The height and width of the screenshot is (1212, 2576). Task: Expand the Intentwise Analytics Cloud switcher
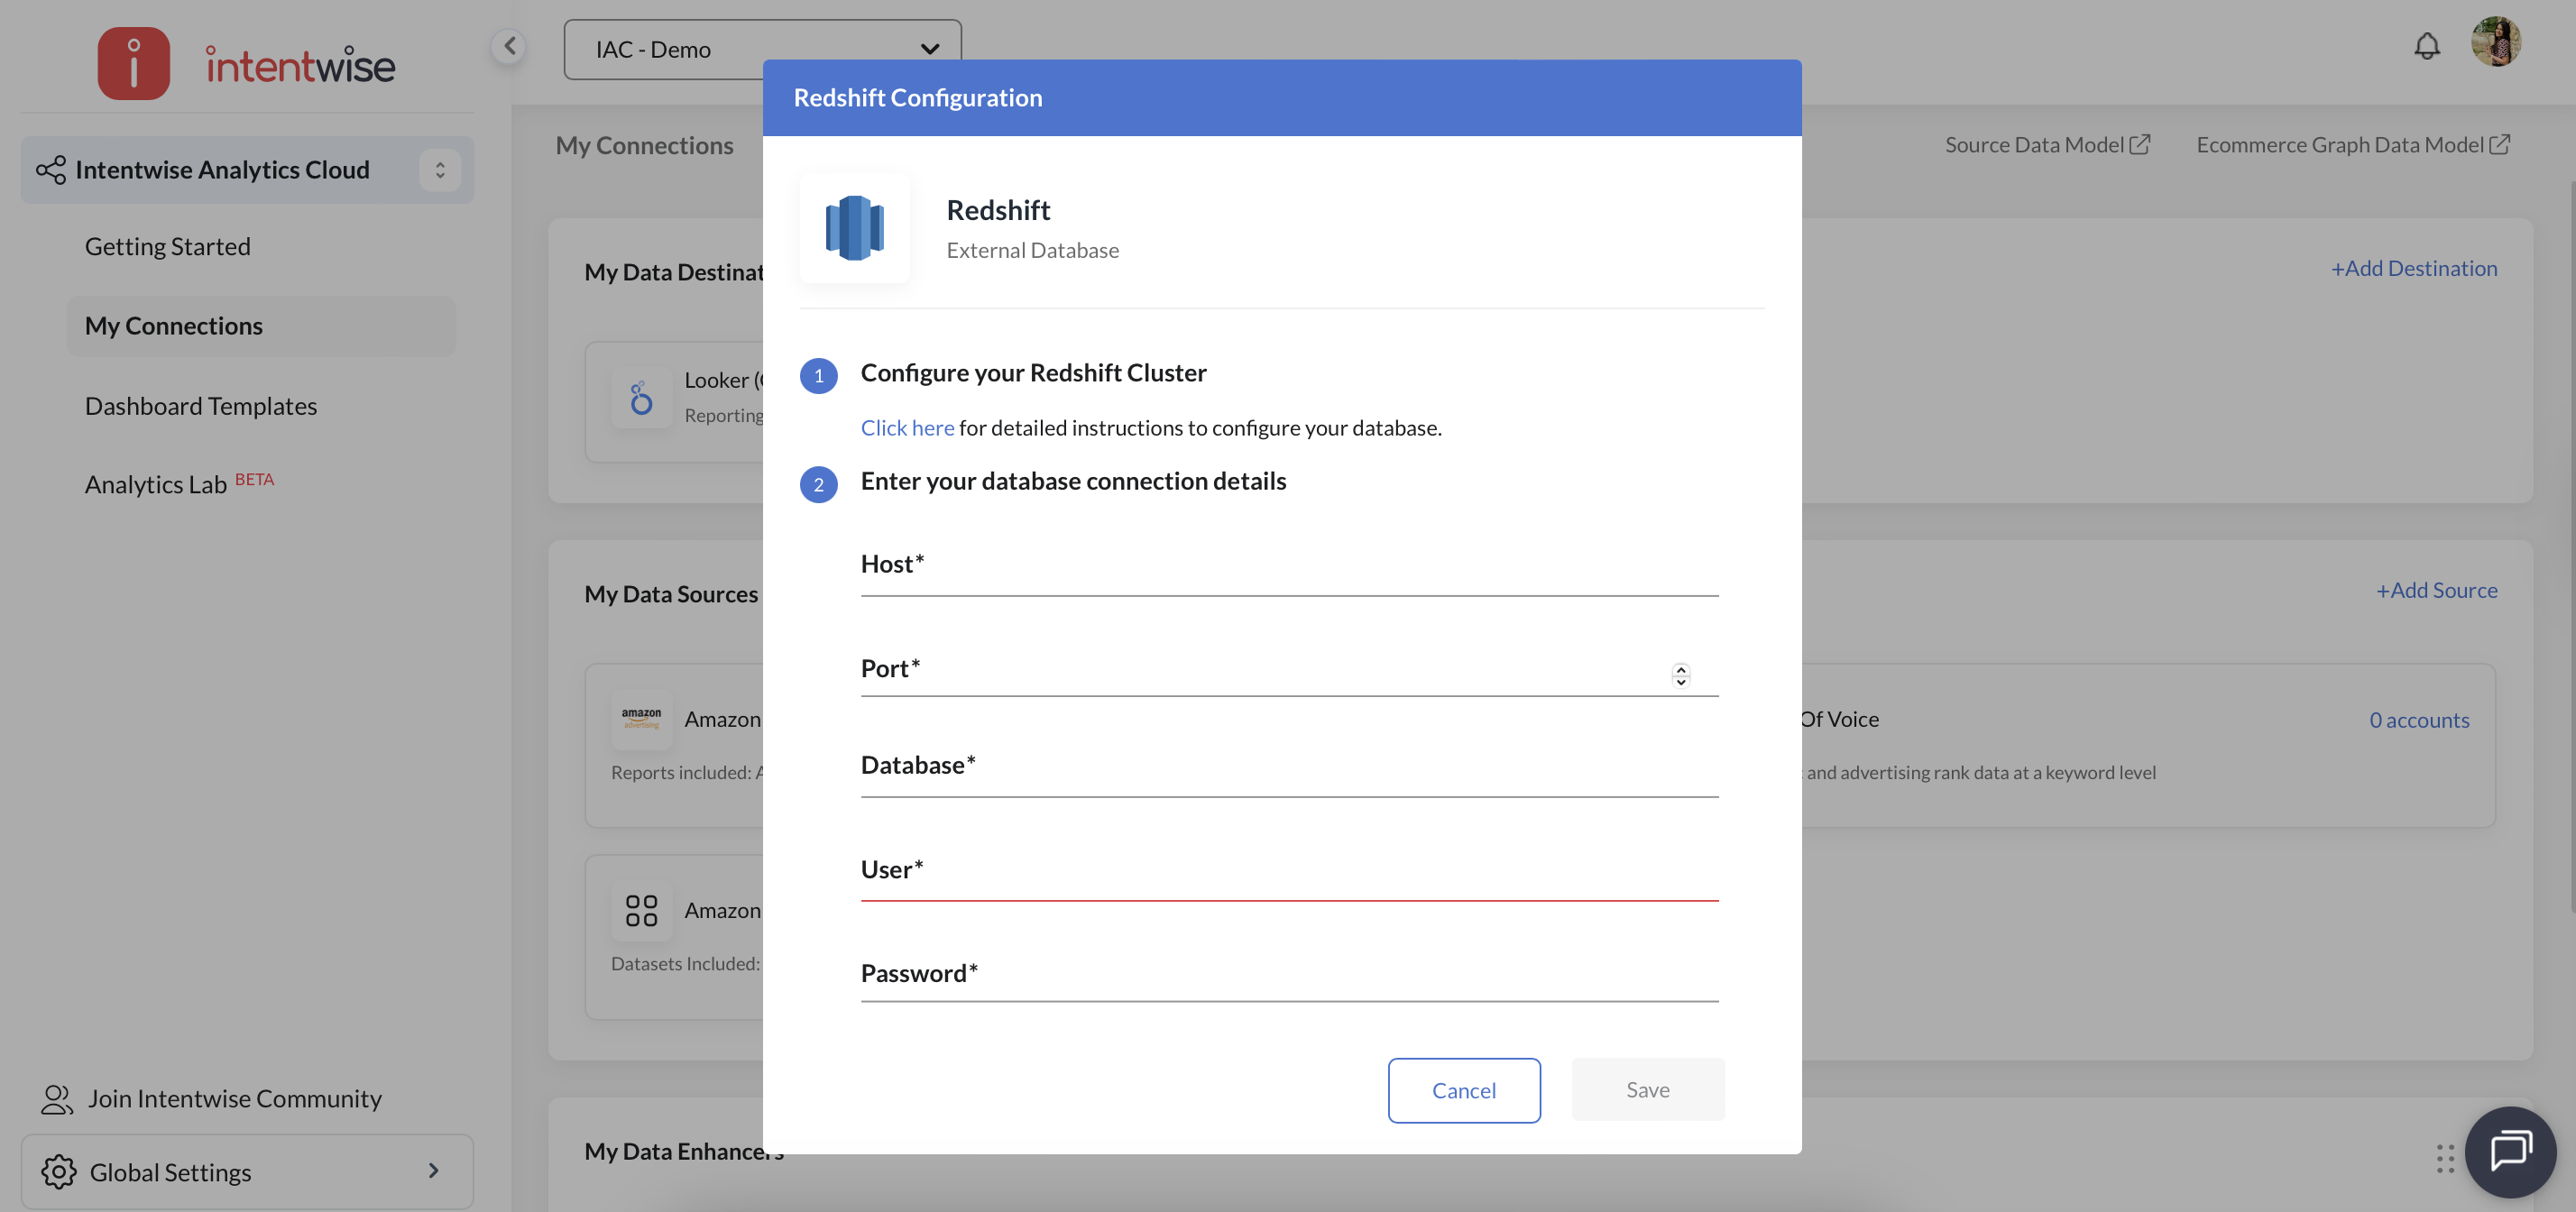pos(439,170)
